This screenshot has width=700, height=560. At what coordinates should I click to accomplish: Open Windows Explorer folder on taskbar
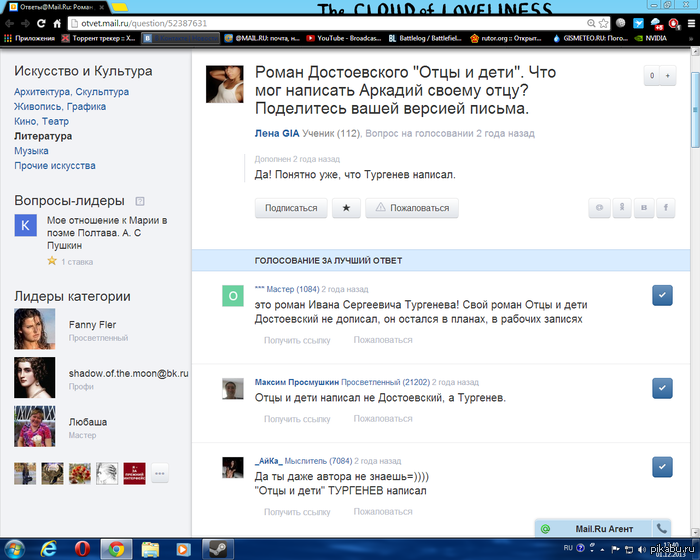[x=150, y=549]
